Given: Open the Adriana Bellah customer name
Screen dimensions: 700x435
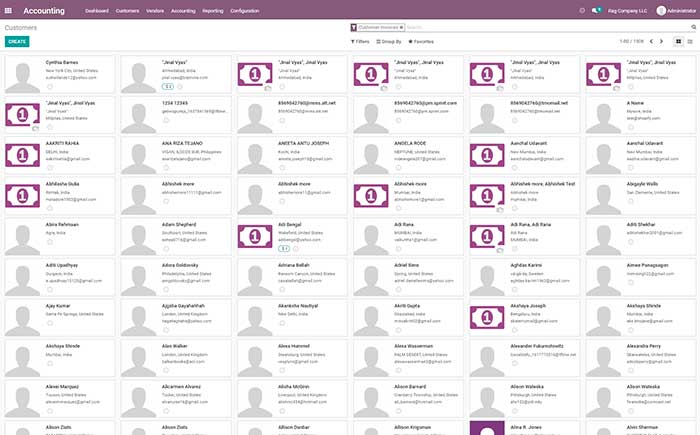Looking at the screenshot, I should [293, 265].
